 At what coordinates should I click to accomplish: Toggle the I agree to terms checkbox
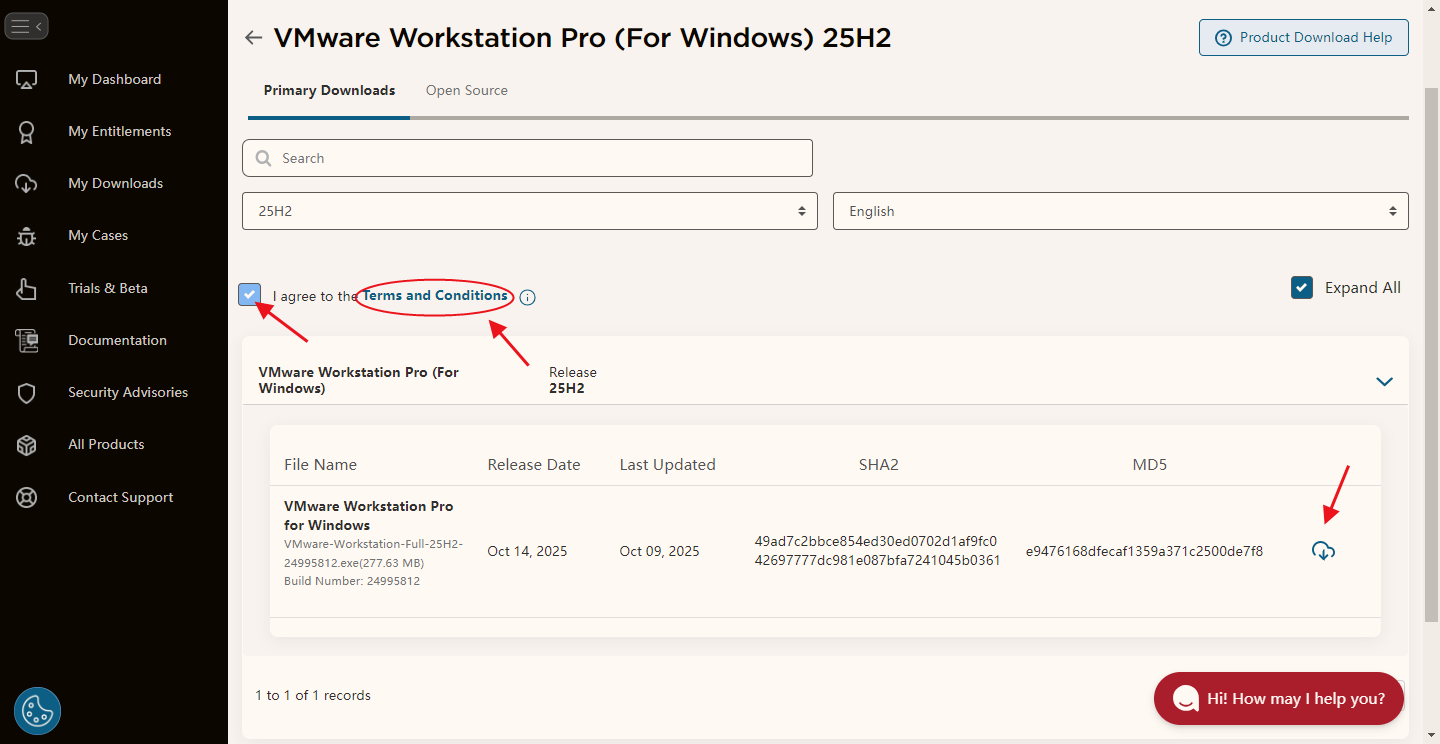(250, 295)
